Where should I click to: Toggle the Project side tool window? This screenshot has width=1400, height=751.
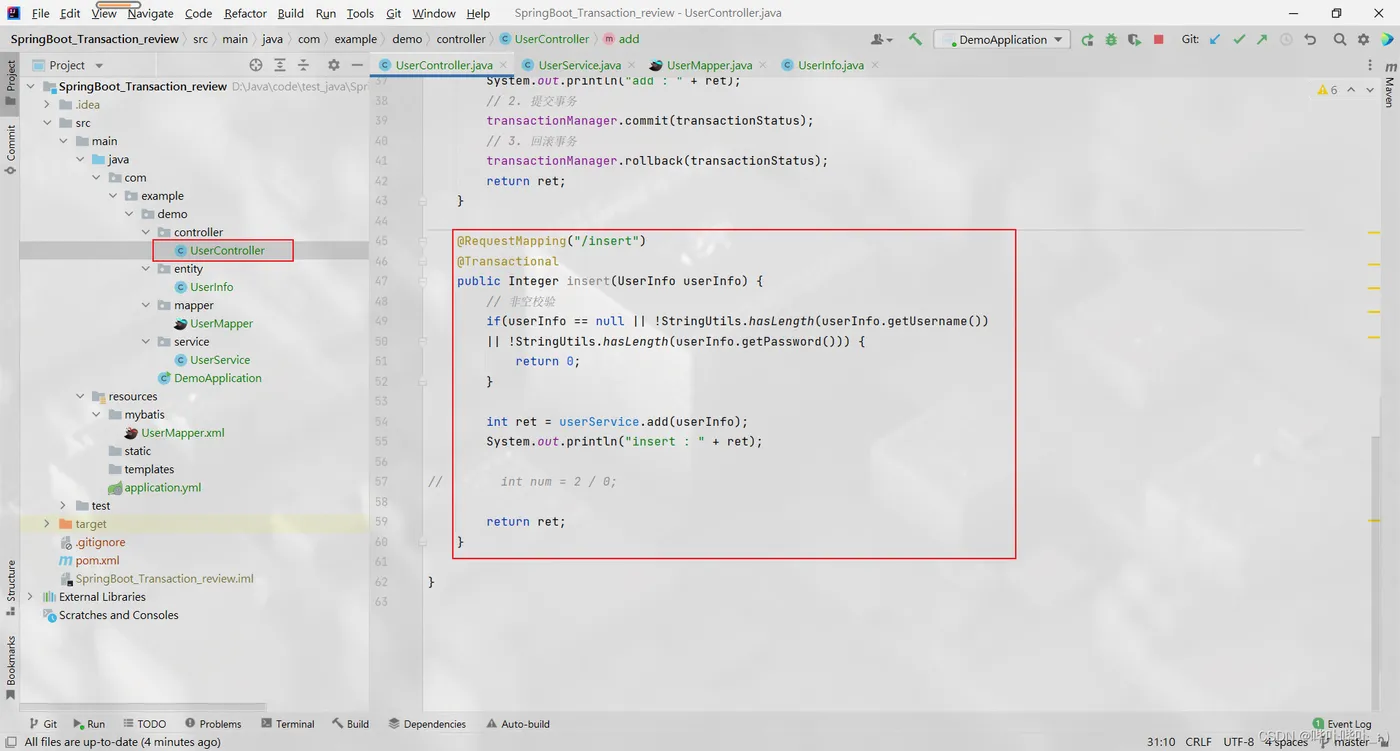pos(10,83)
